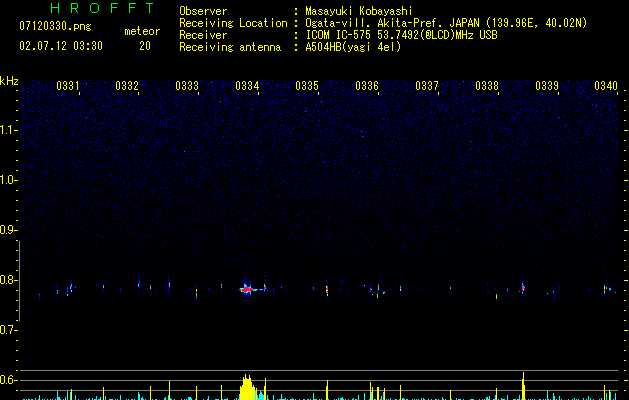
Task: Click the date stamp 02.07.12 03:30
Action: click(61, 46)
